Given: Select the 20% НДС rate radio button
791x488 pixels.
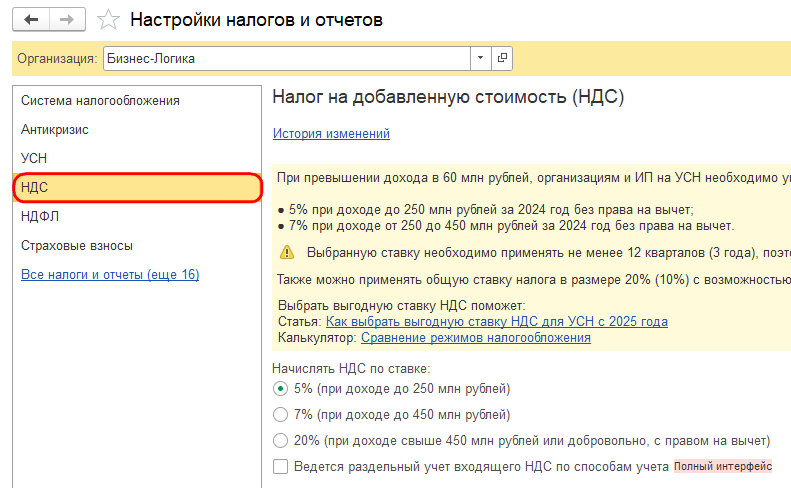Looking at the screenshot, I should [280, 441].
